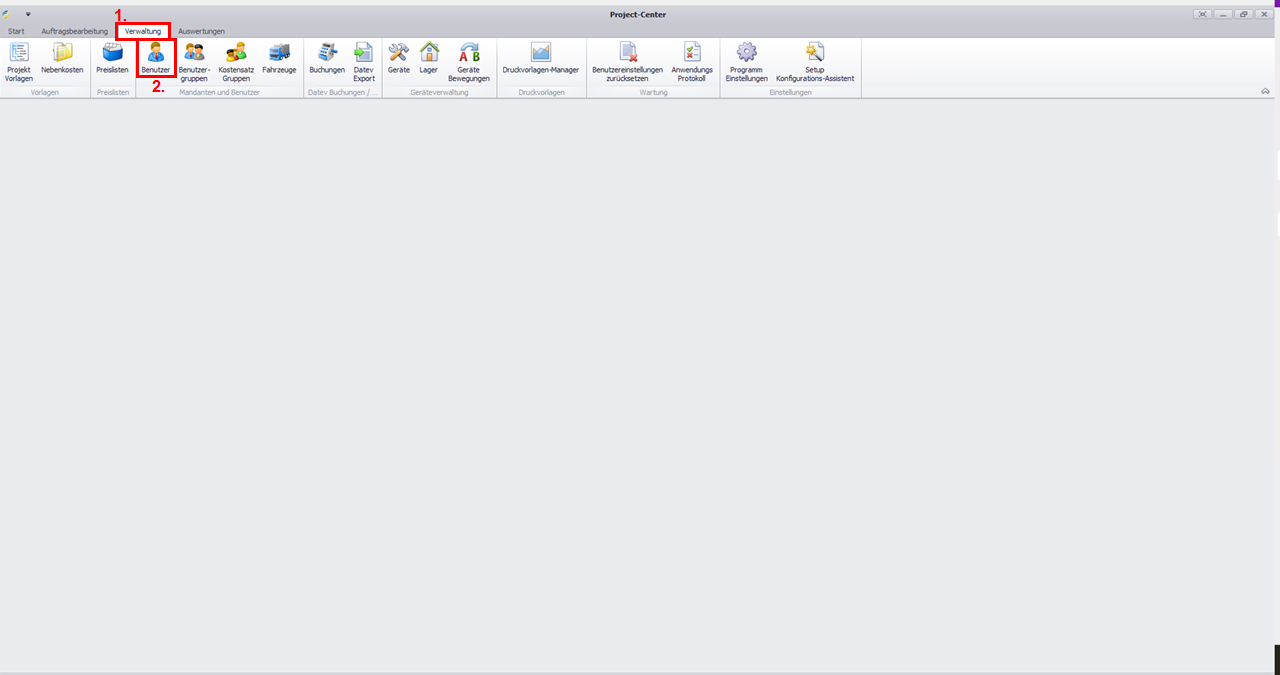This screenshot has height=675, width=1280.
Task: Open the Fahrzeuge truck icon
Action: pyautogui.click(x=279, y=59)
